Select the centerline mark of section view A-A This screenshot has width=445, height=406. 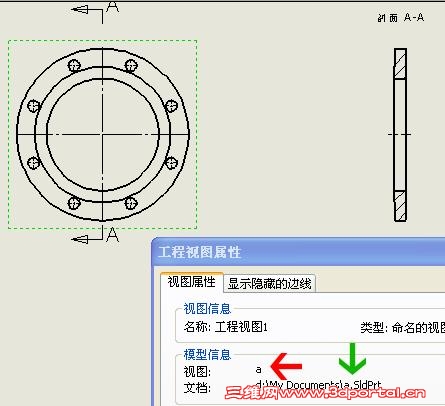(x=400, y=135)
